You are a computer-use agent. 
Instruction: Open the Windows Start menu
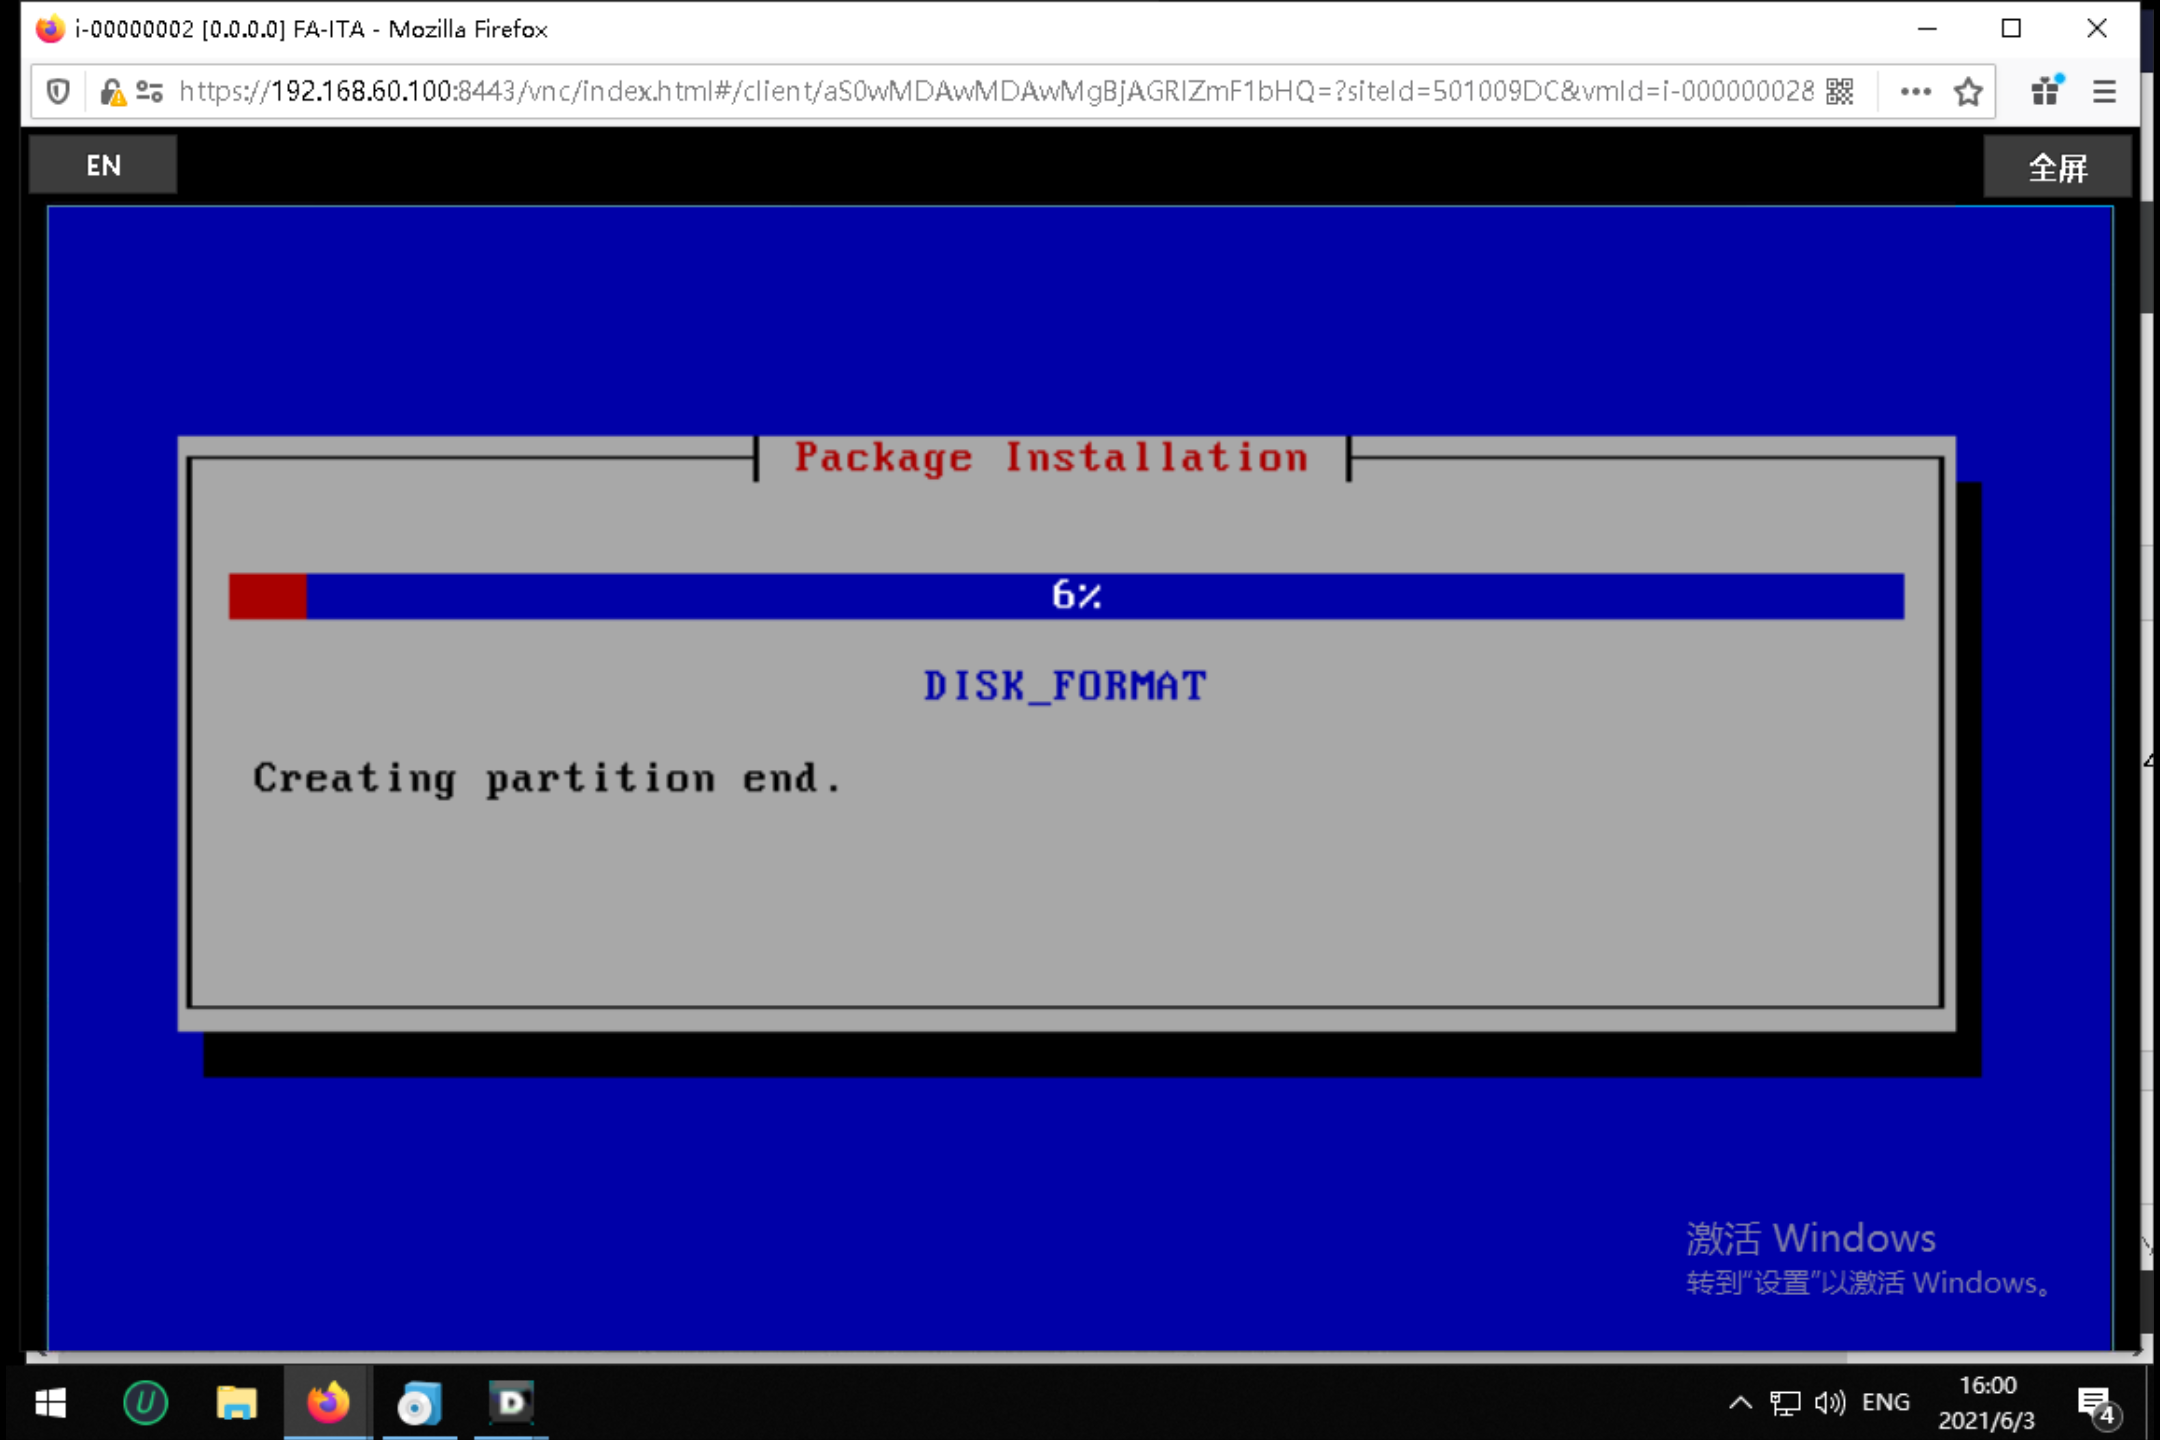[x=50, y=1403]
